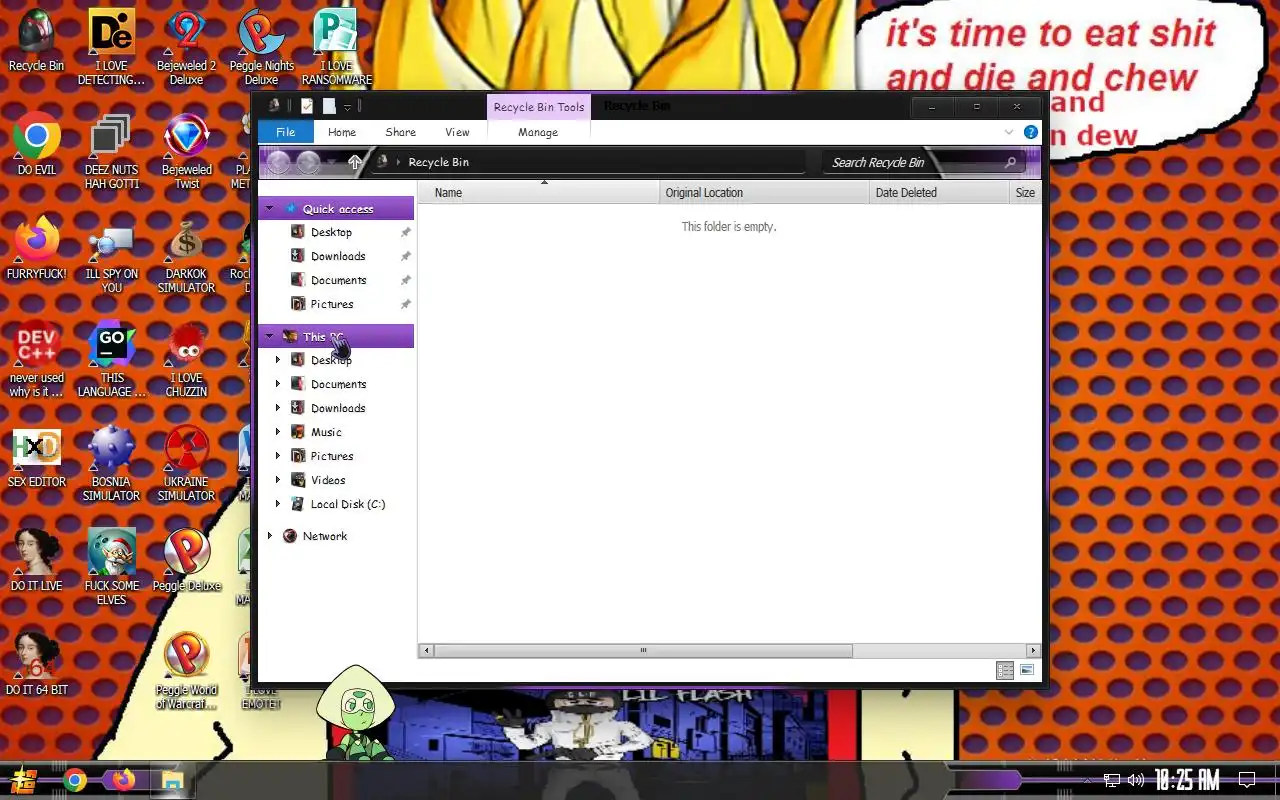The height and width of the screenshot is (800, 1280).
Task: Open Firefox from the taskbar
Action: (123, 780)
